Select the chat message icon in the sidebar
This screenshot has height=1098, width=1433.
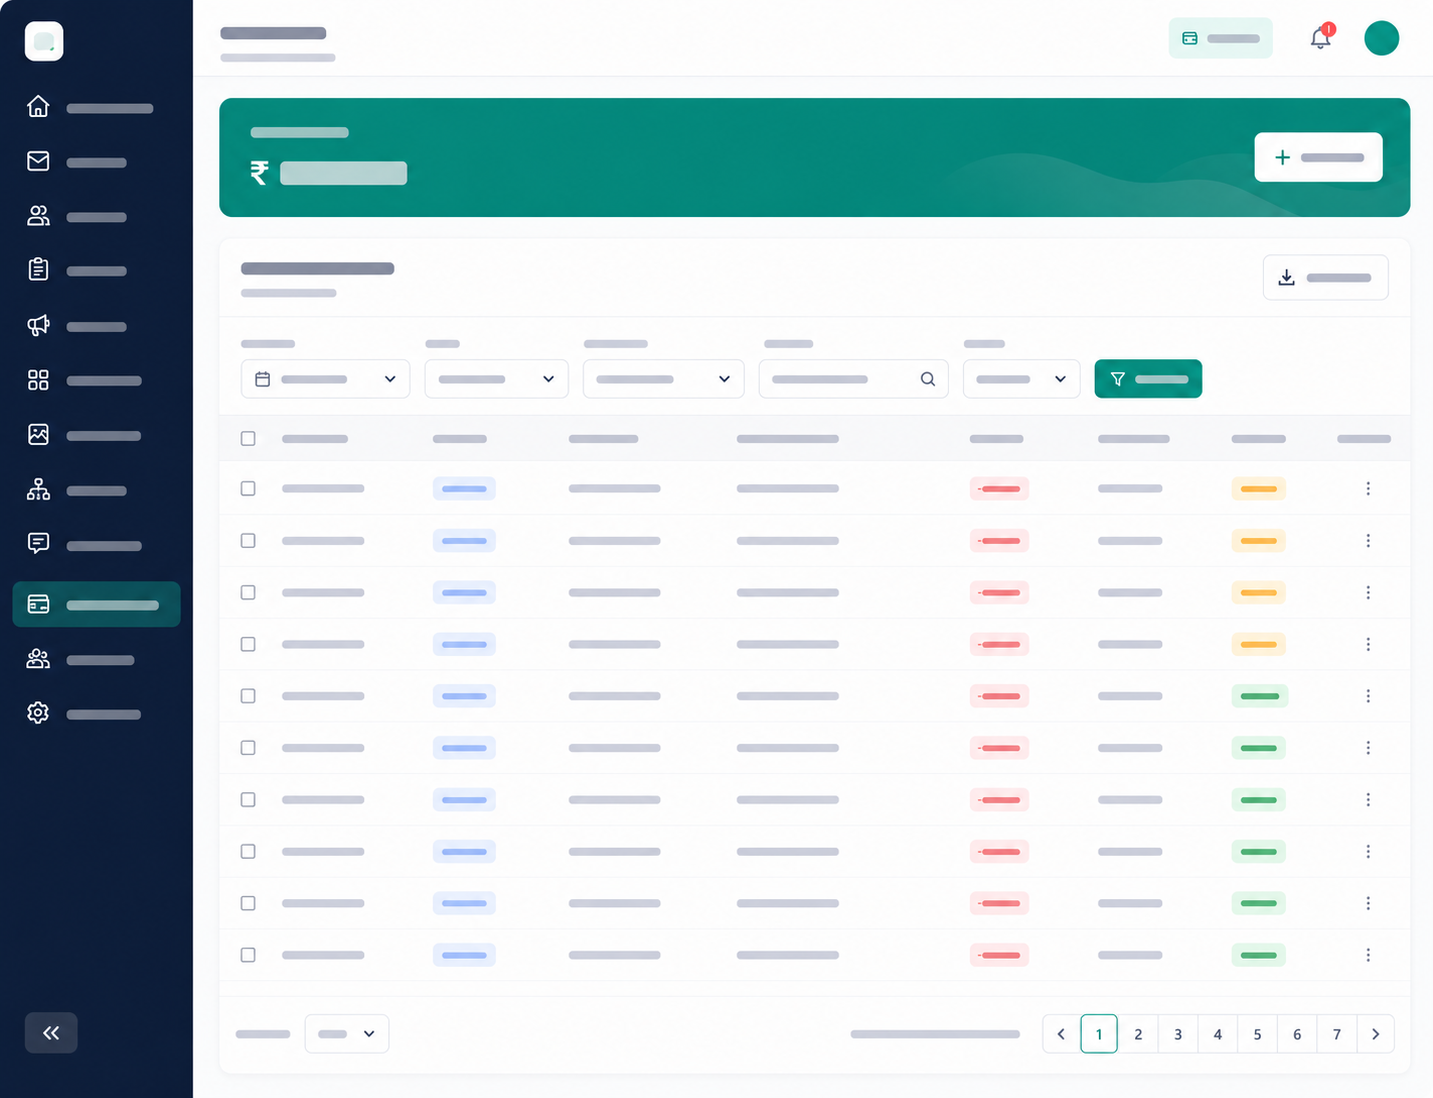click(x=38, y=543)
